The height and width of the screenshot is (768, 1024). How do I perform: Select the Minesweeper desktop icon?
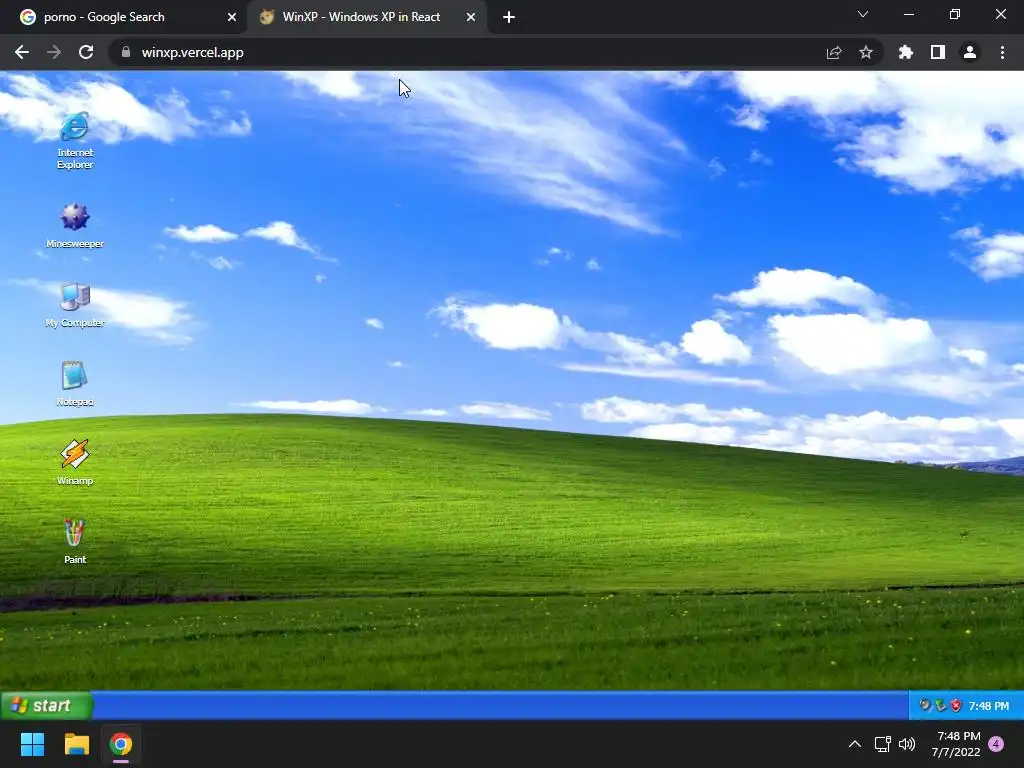[x=74, y=225]
